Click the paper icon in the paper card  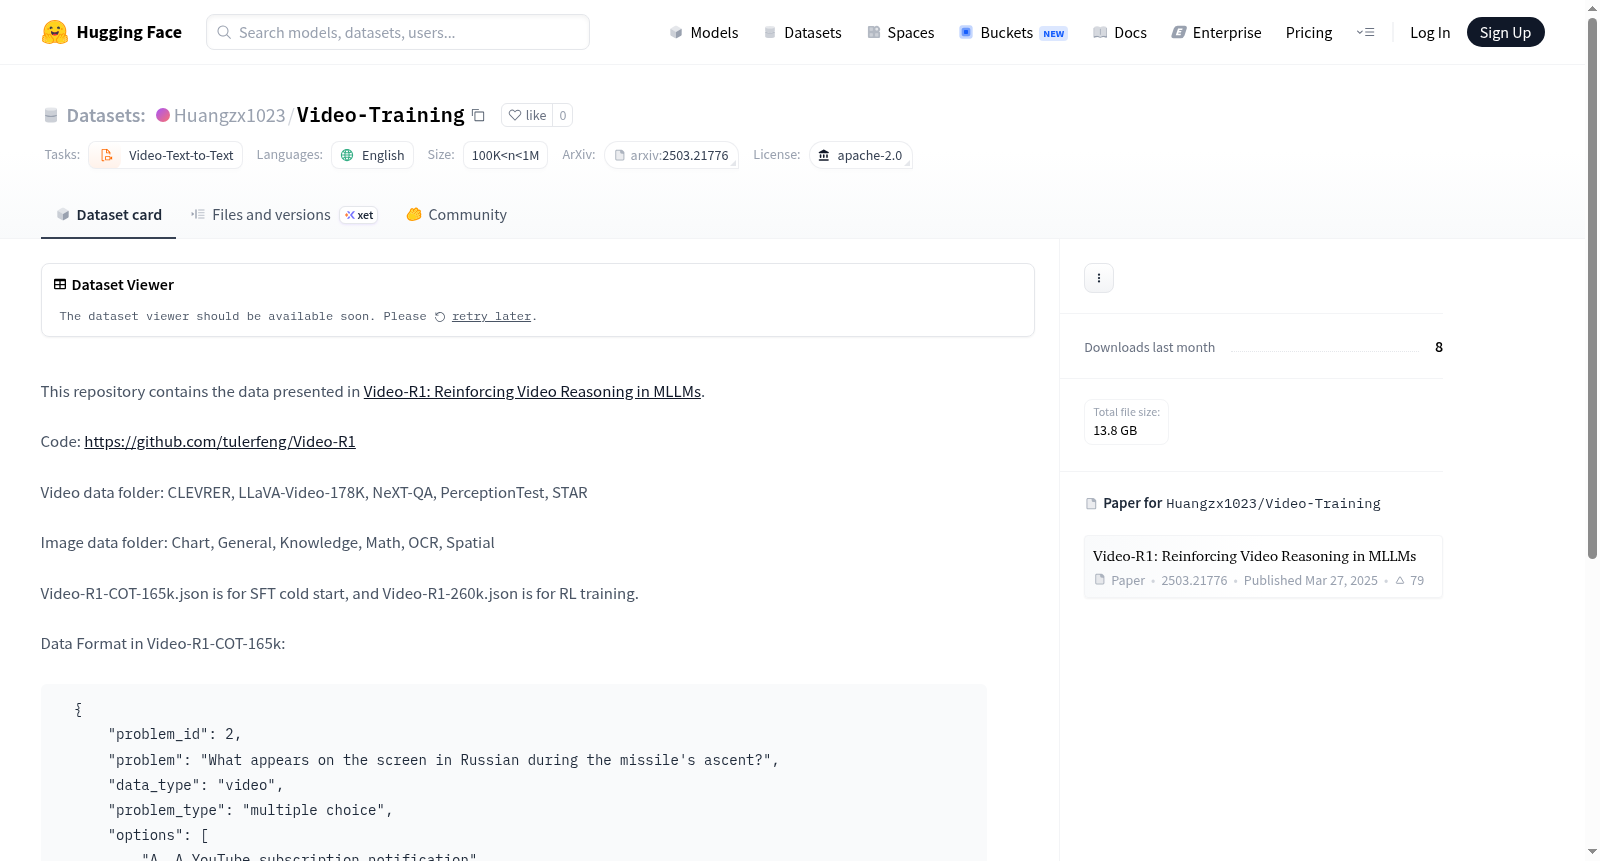click(x=1100, y=580)
